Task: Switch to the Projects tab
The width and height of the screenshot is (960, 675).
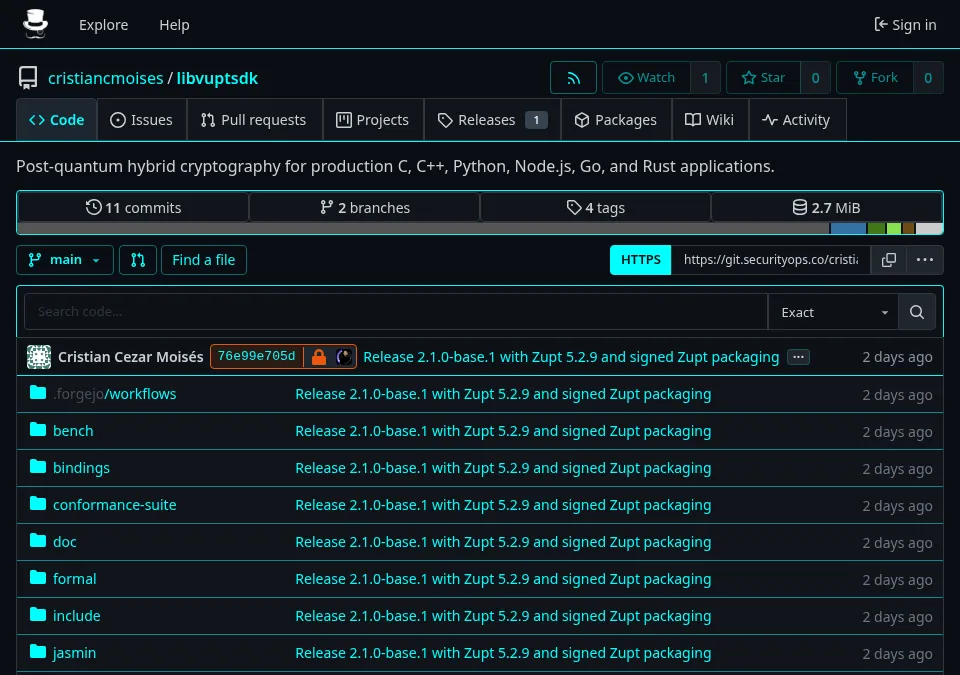Action: pyautogui.click(x=373, y=120)
